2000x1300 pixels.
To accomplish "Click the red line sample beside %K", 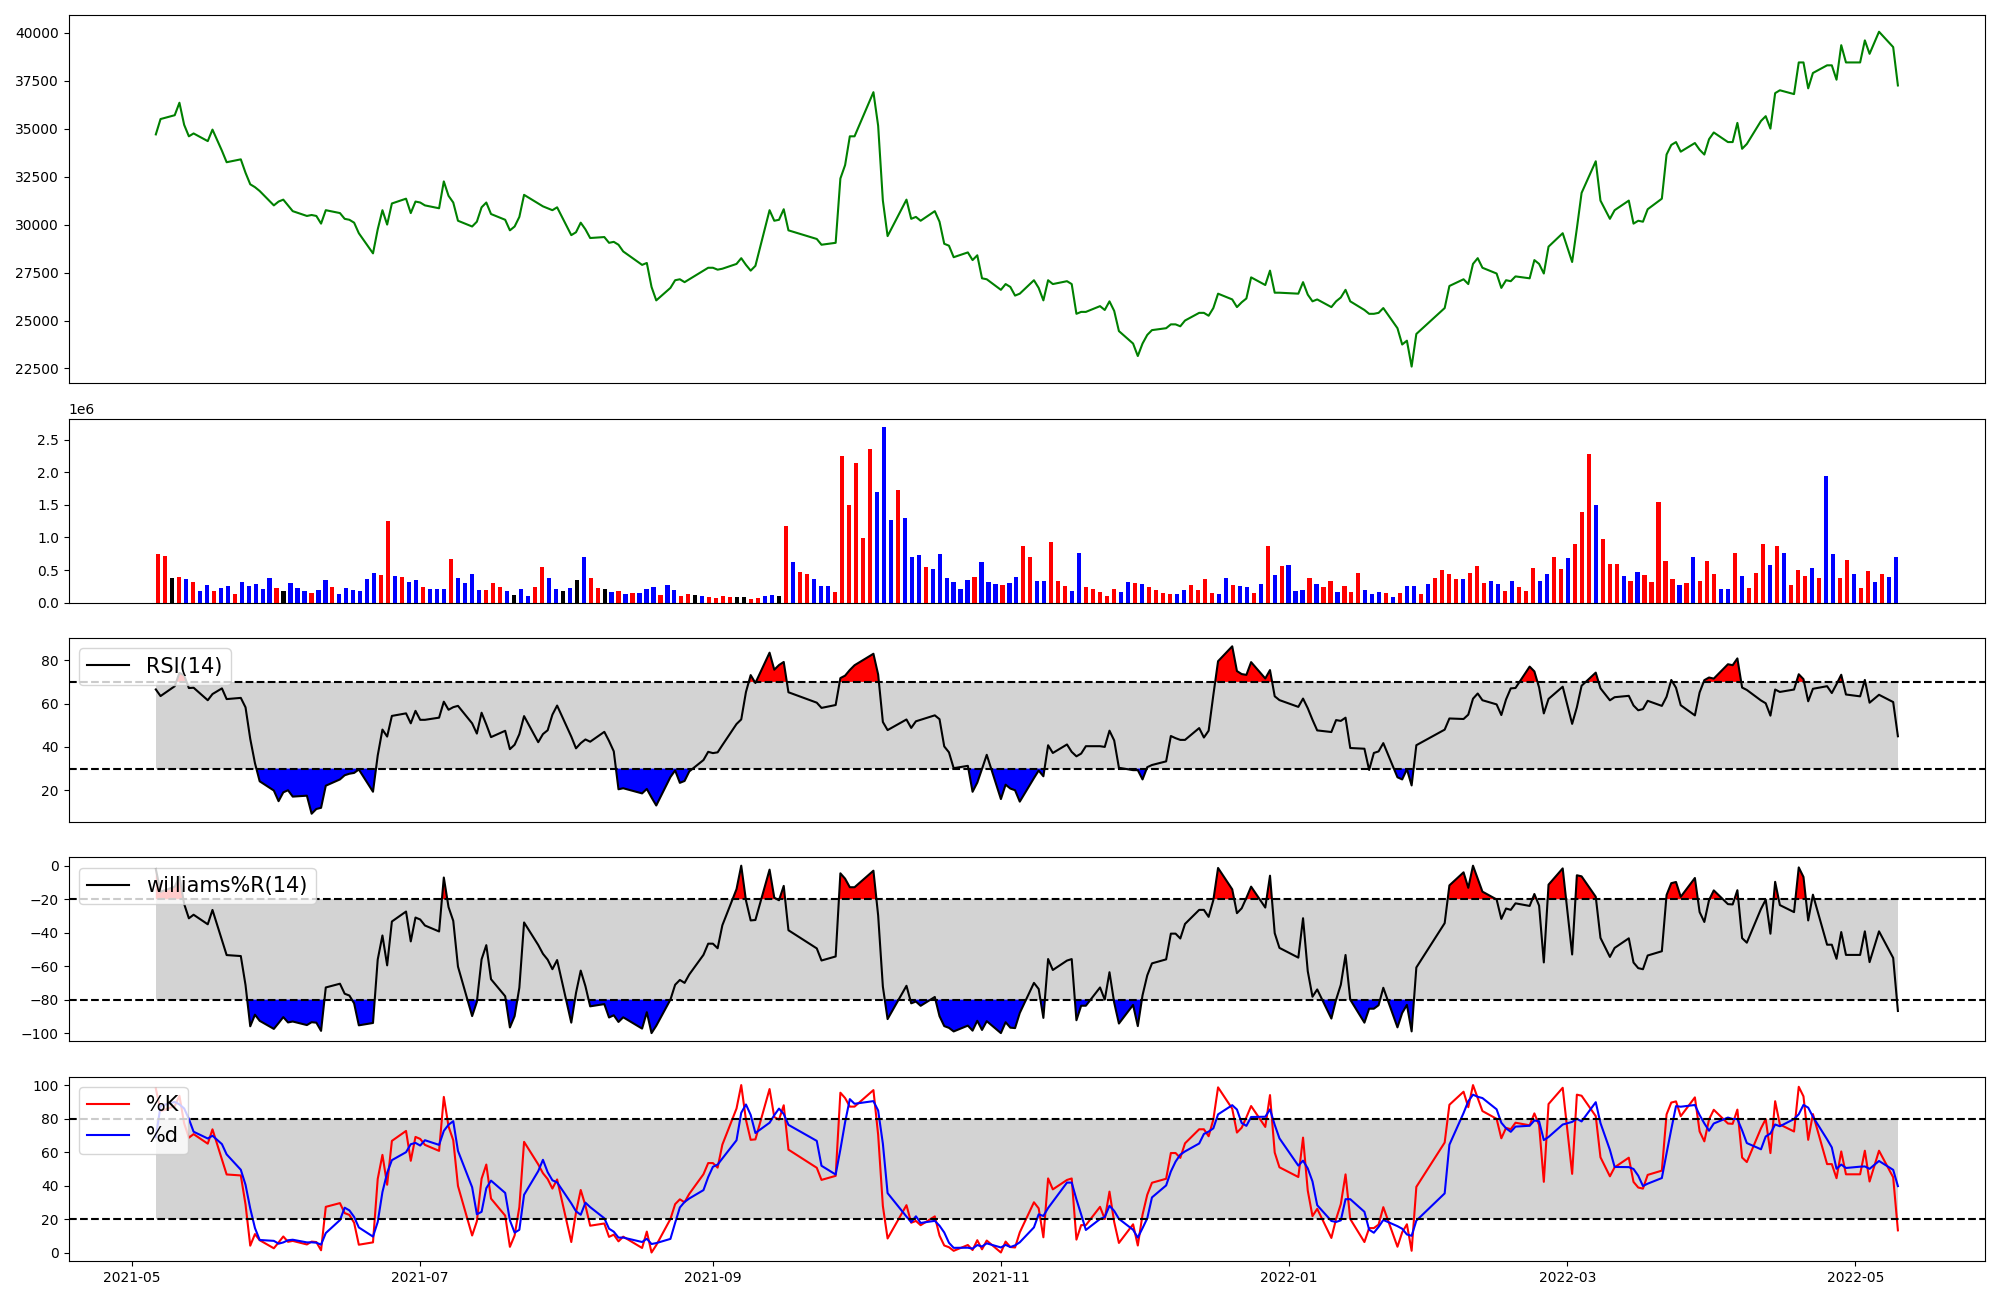I will coord(108,1104).
